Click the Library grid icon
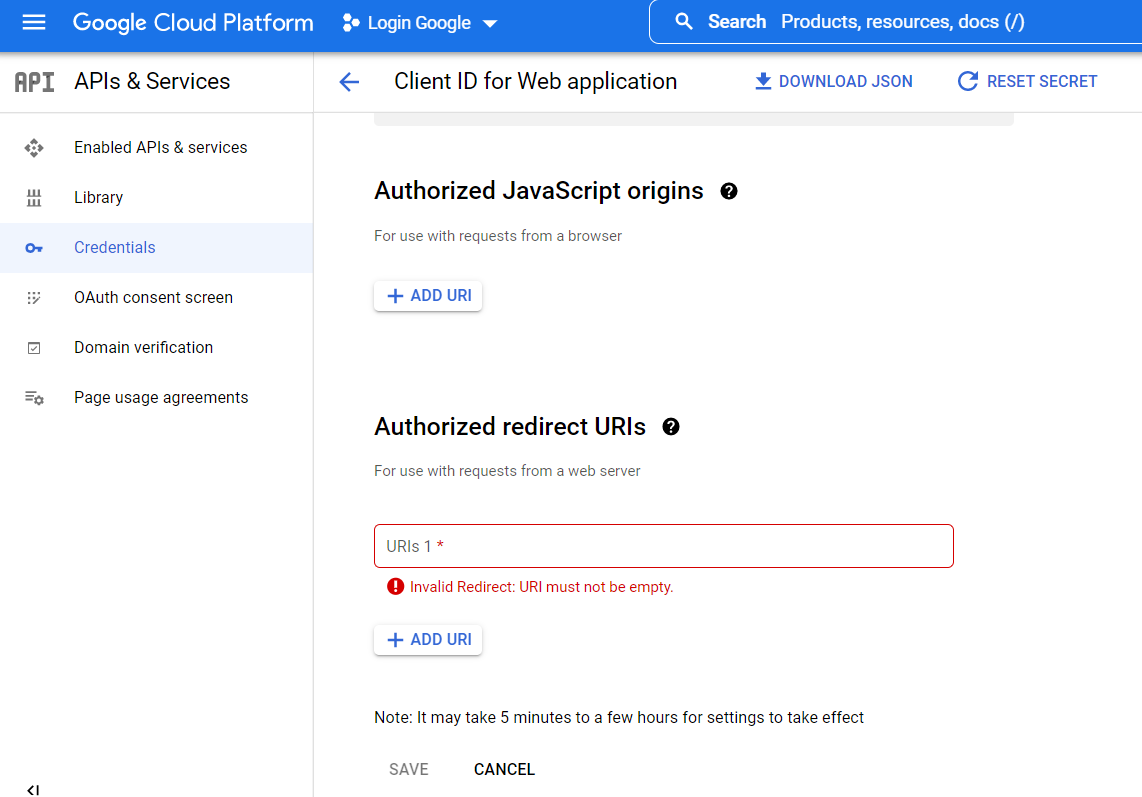 coord(34,197)
